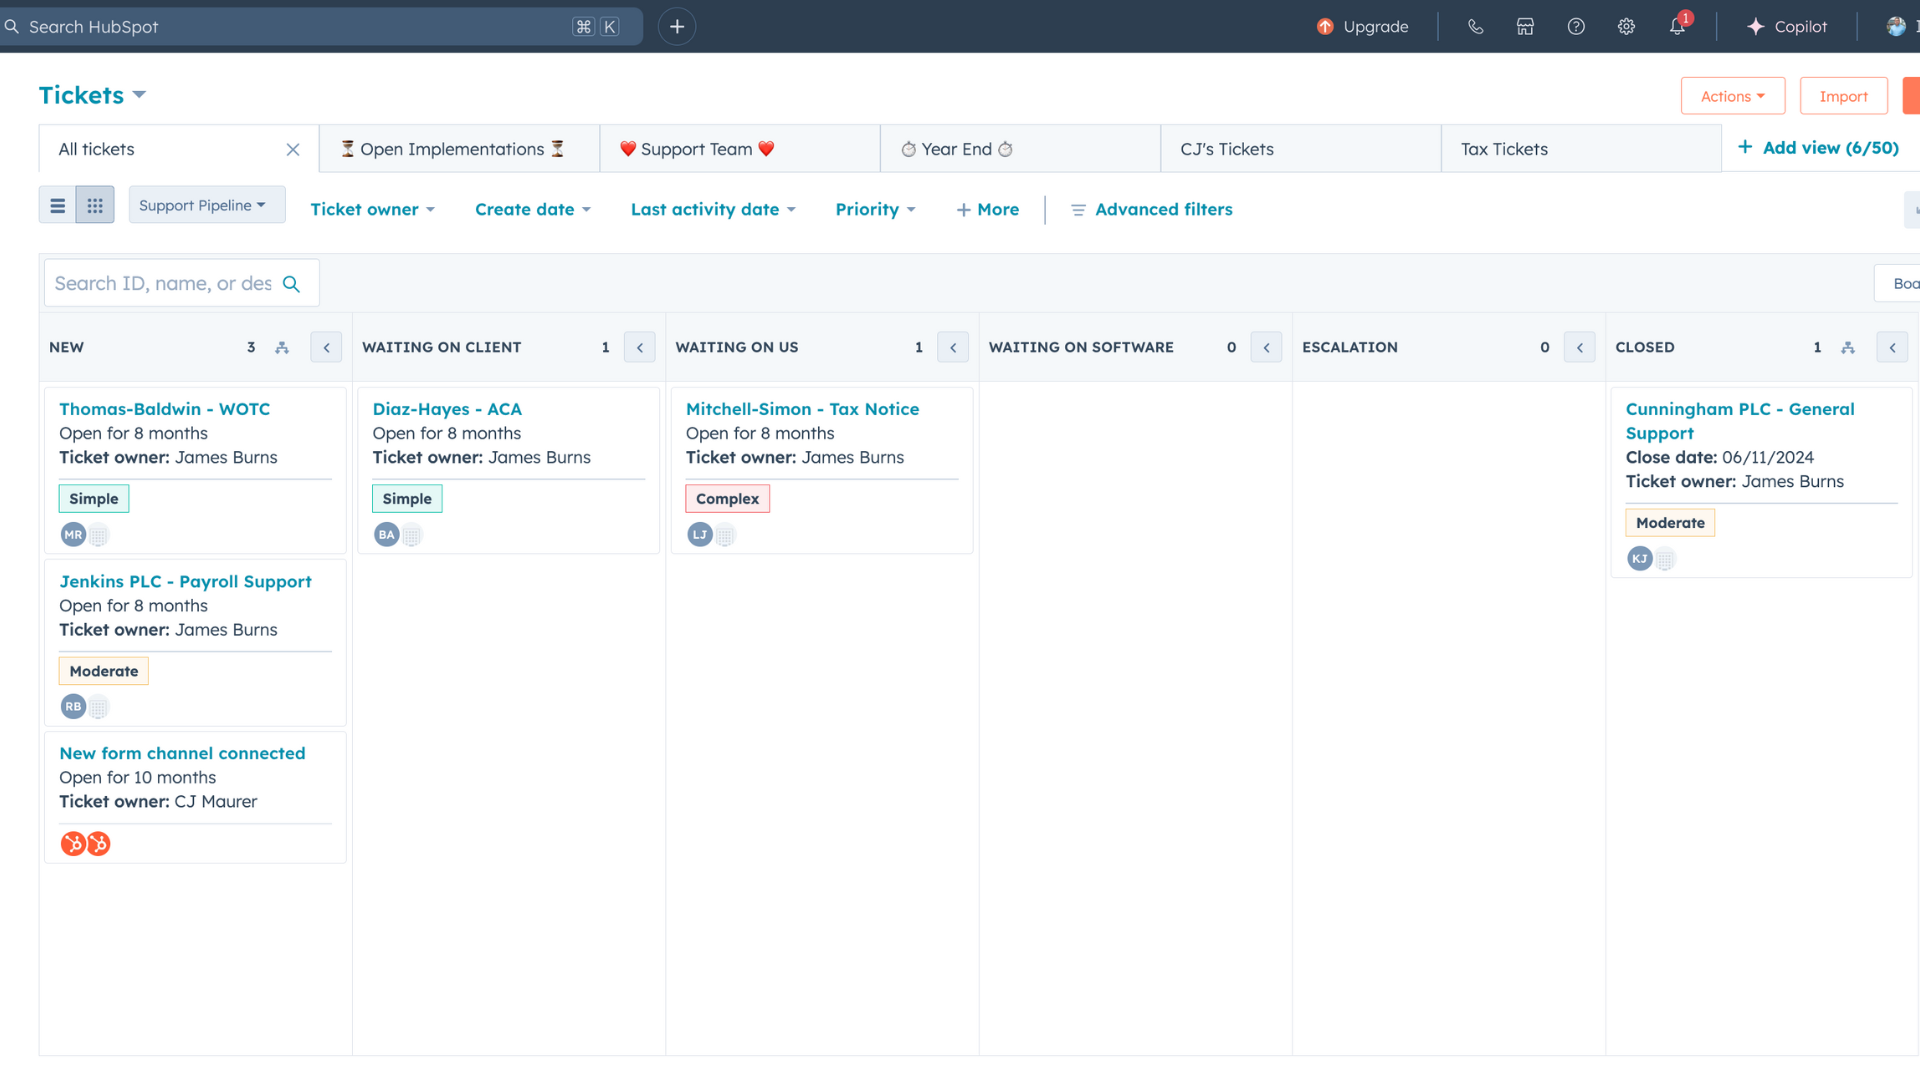Open the Priority filter dropdown
This screenshot has width=1920, height=1080.
tap(875, 209)
